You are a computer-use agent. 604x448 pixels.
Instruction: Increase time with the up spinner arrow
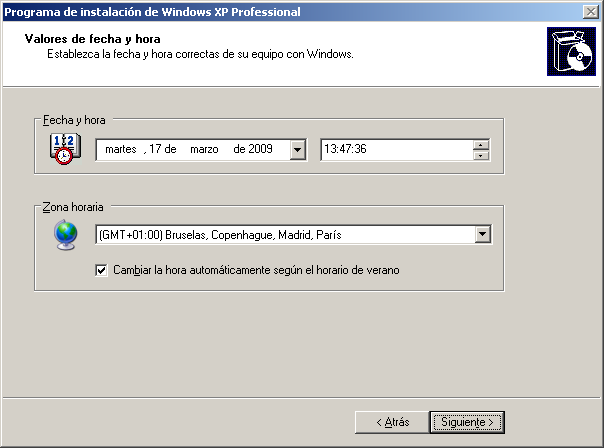tap(482, 144)
